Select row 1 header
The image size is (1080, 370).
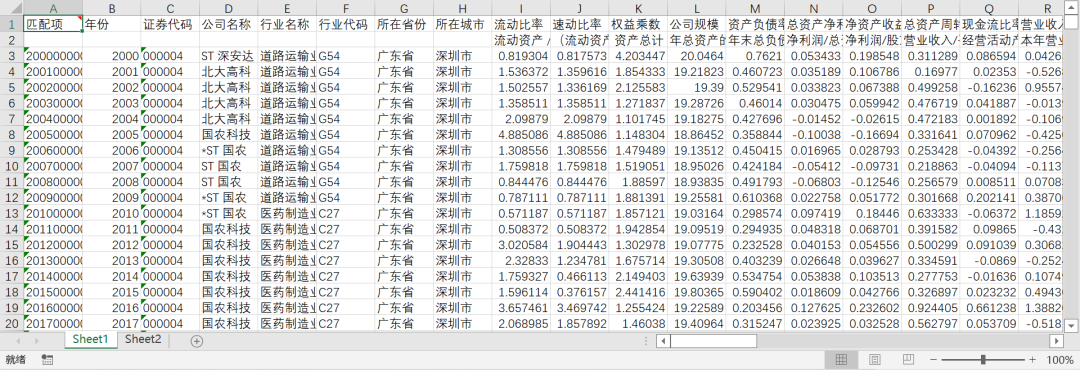pyautogui.click(x=12, y=23)
